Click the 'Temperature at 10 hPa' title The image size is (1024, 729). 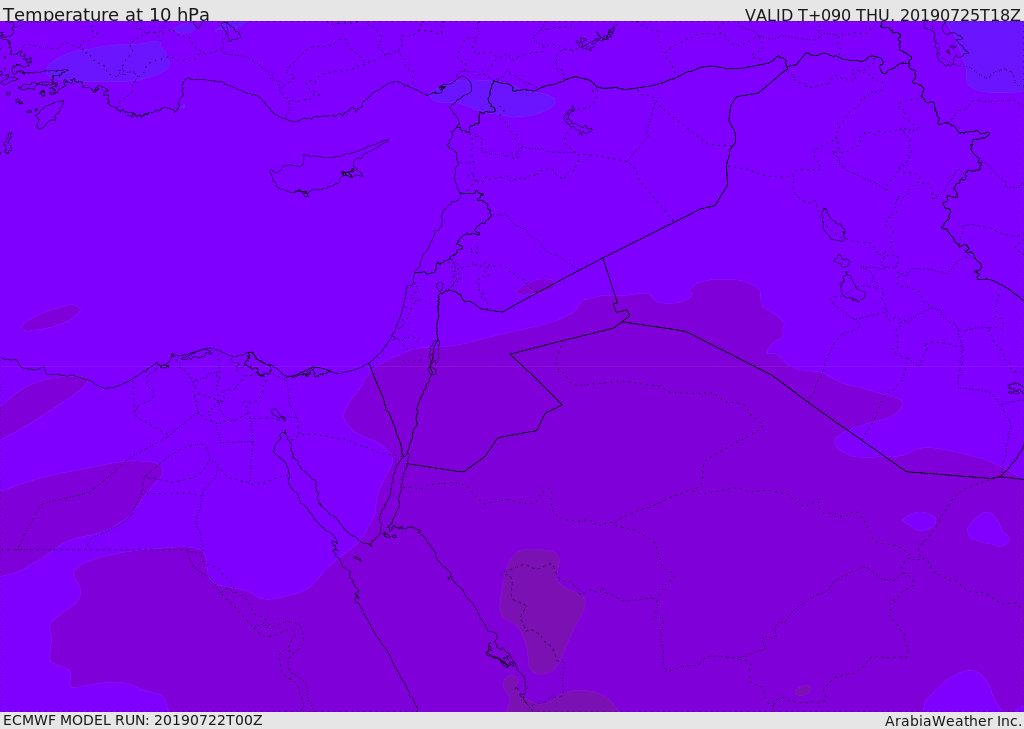(x=106, y=15)
